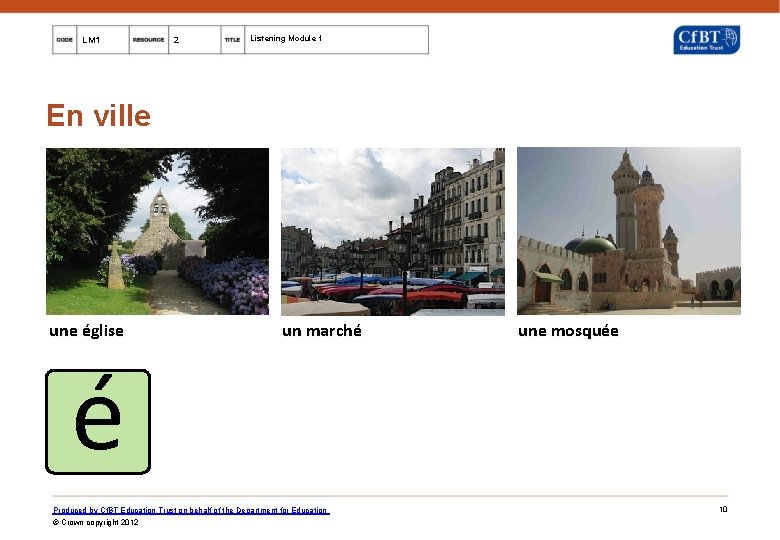Click the CfBT Education Trust logo

(x=706, y=40)
